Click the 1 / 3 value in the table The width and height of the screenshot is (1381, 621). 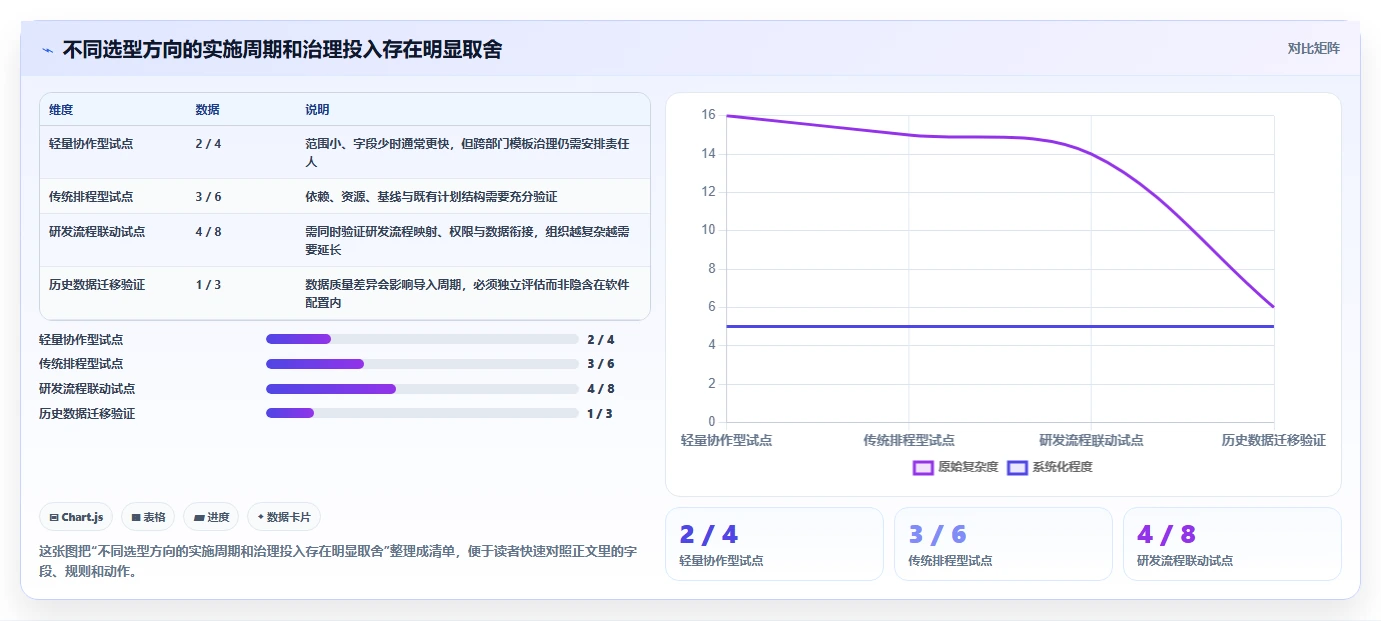208,285
